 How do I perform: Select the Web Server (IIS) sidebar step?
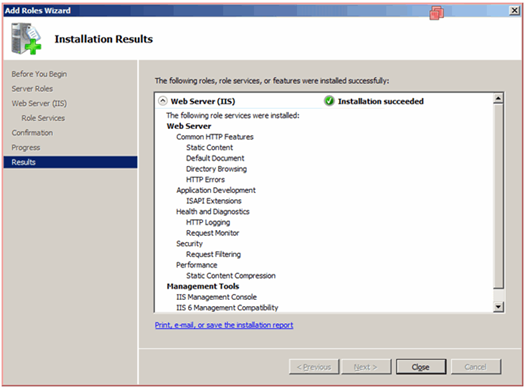tap(39, 103)
